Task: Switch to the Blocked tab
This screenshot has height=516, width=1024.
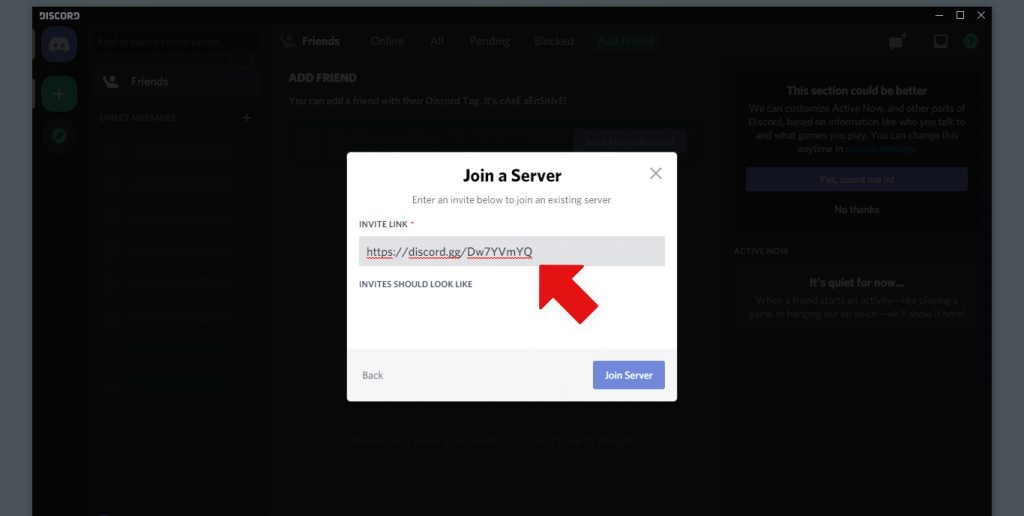Action: pos(554,41)
